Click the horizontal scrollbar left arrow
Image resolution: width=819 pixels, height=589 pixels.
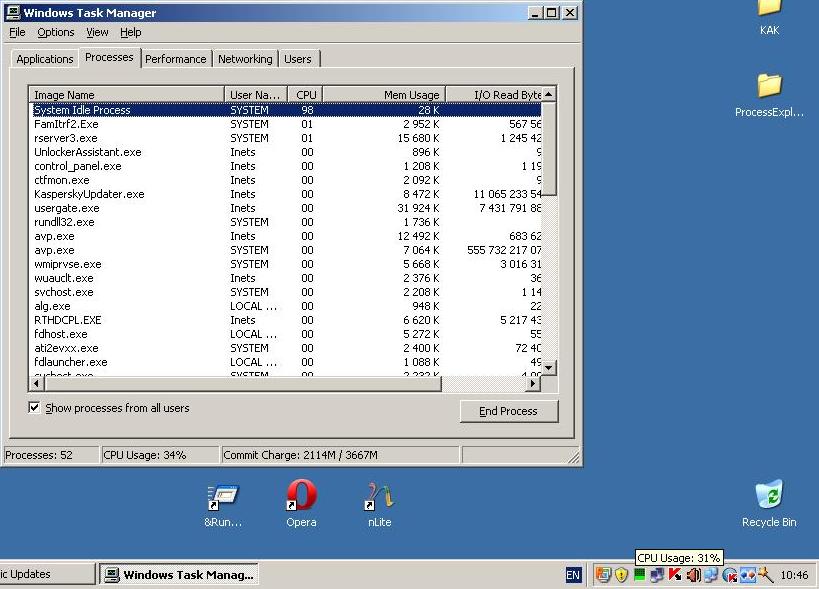pyautogui.click(x=36, y=384)
